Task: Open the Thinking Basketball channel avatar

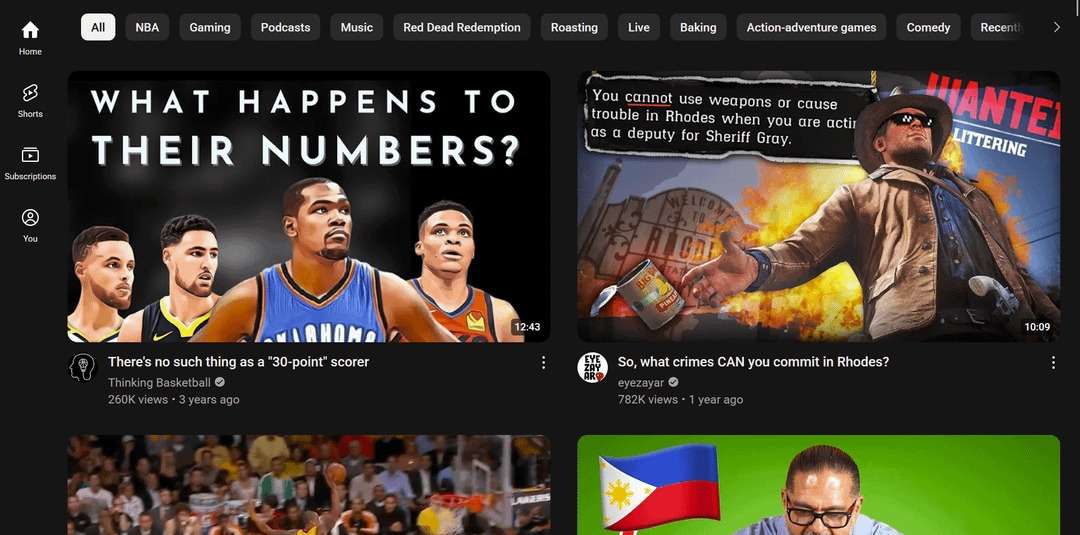Action: pyautogui.click(x=83, y=368)
